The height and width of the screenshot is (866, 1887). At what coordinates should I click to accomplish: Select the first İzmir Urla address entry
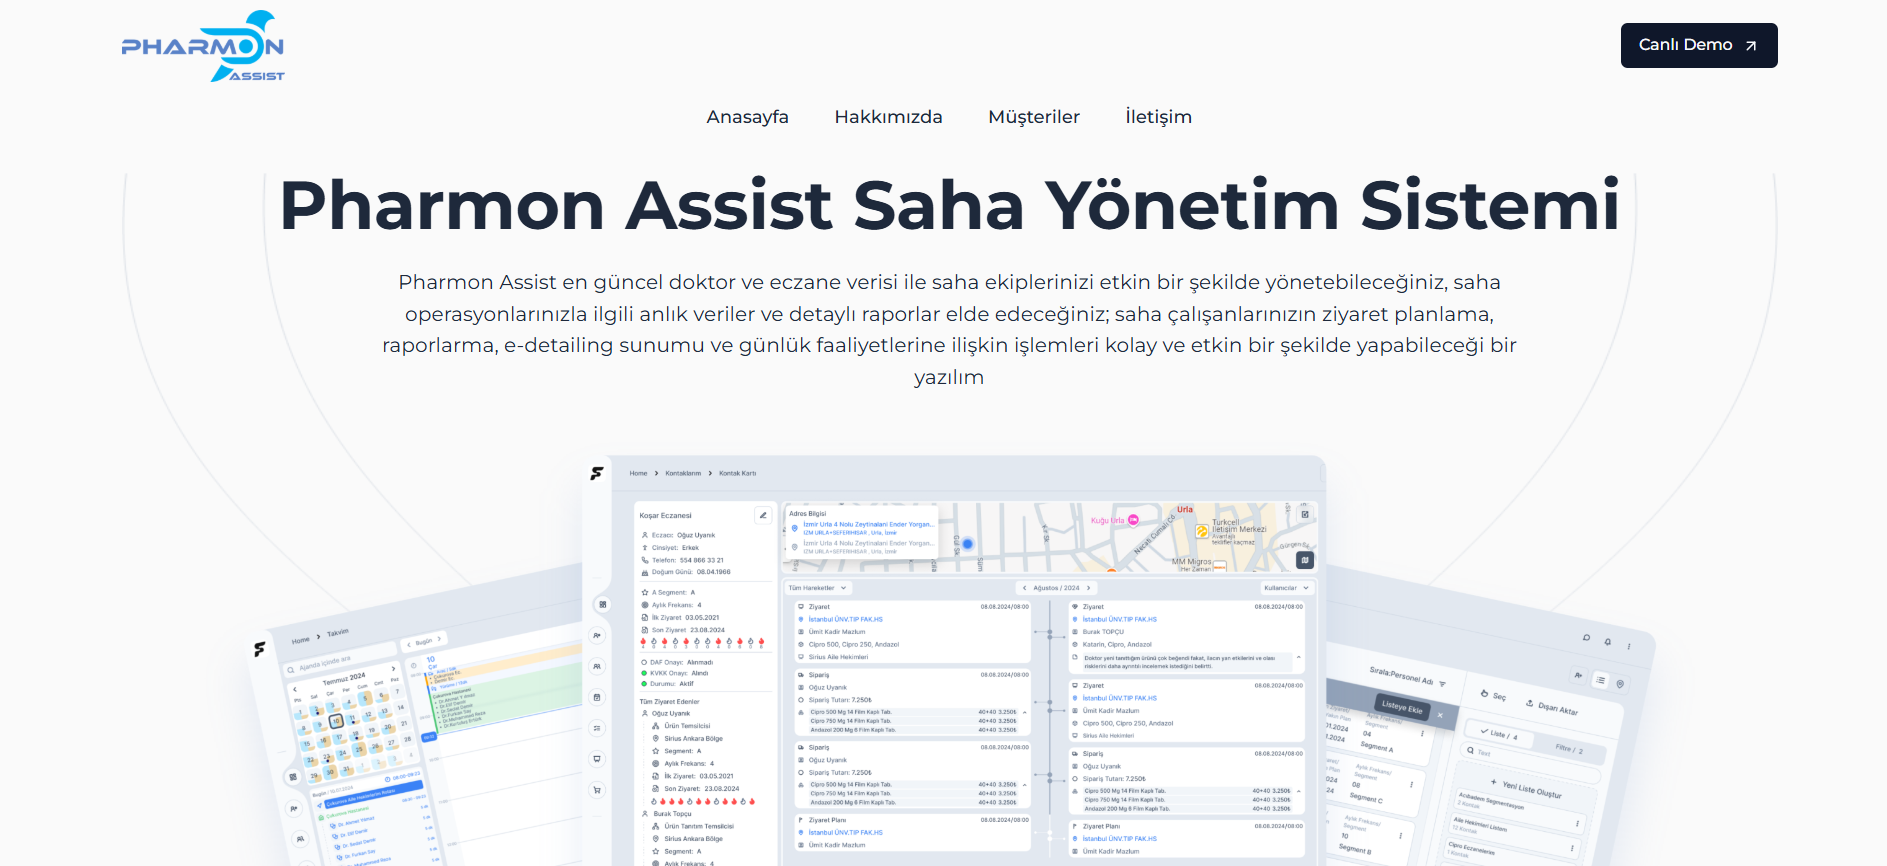(864, 528)
